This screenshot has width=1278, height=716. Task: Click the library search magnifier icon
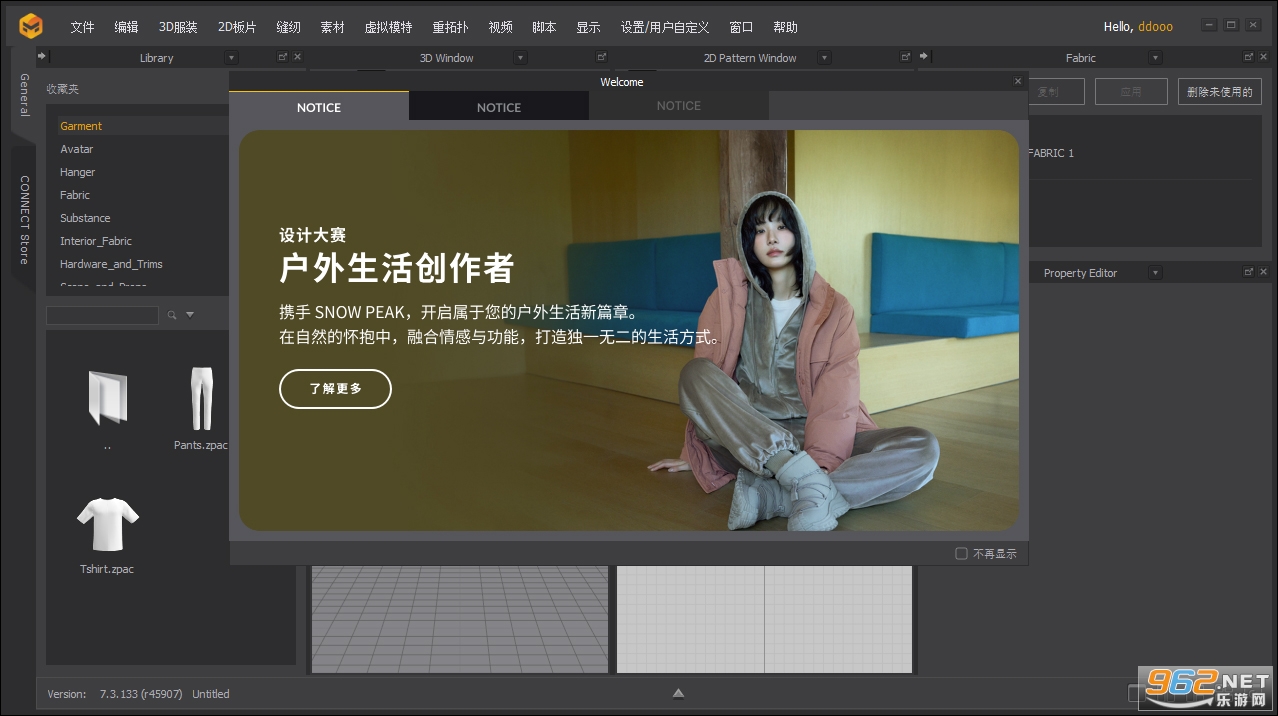coord(172,315)
